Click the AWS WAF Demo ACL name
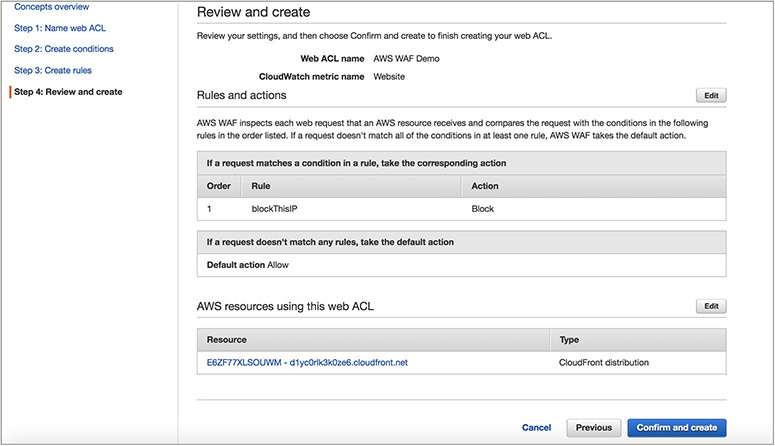Viewport: 775px width, 446px height. tap(406, 59)
